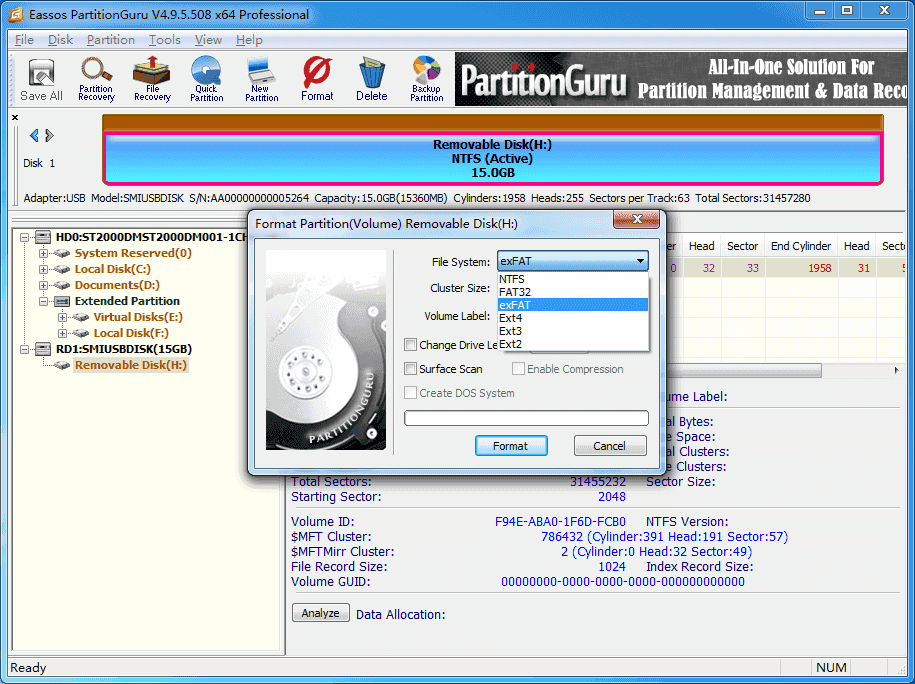Collapse the Extended Partition tree node

click(43, 300)
